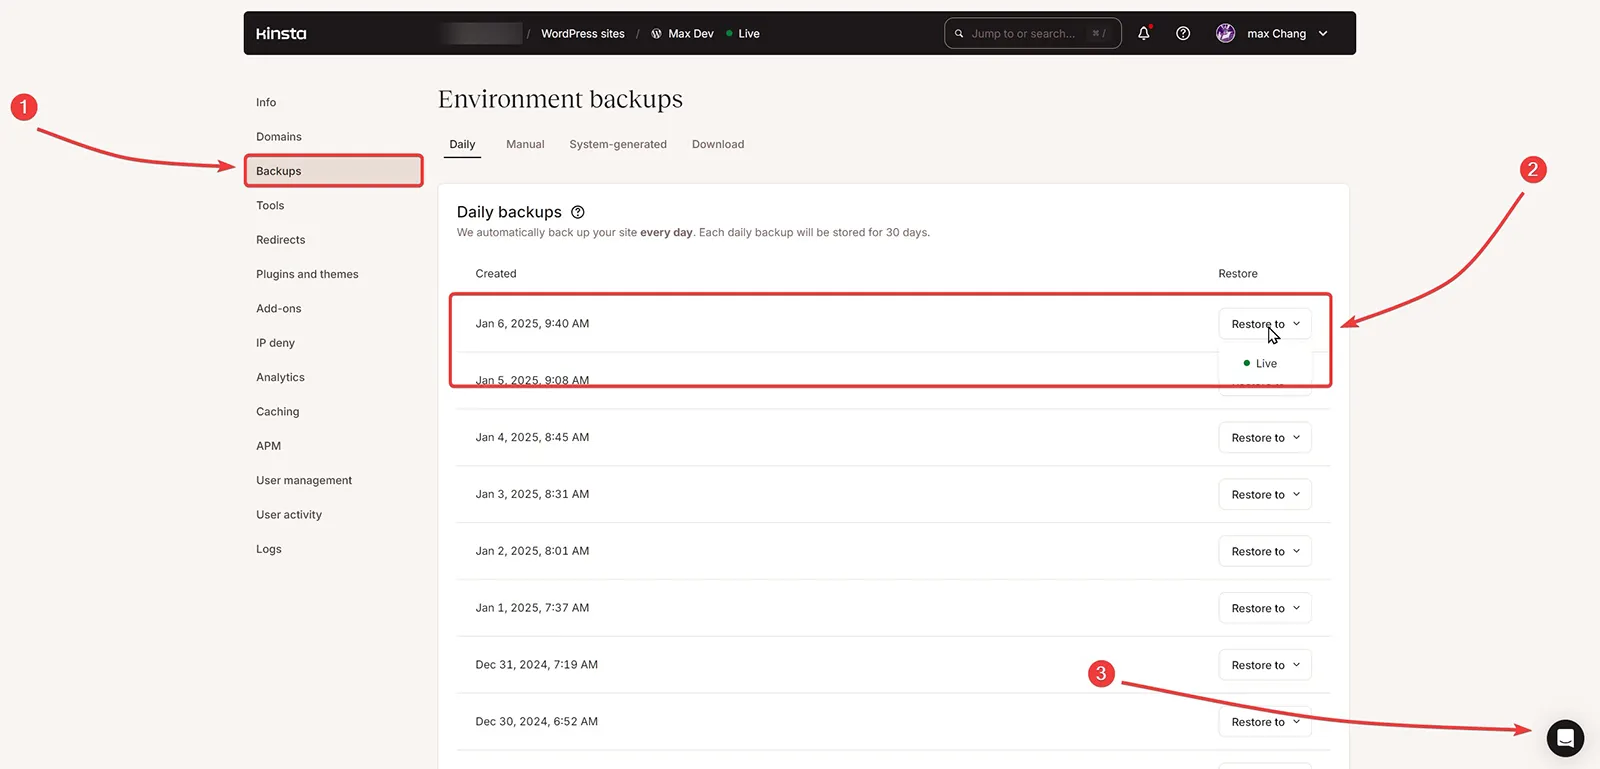1600x769 pixels.
Task: Click the Environment backups heading
Action: pos(560,99)
